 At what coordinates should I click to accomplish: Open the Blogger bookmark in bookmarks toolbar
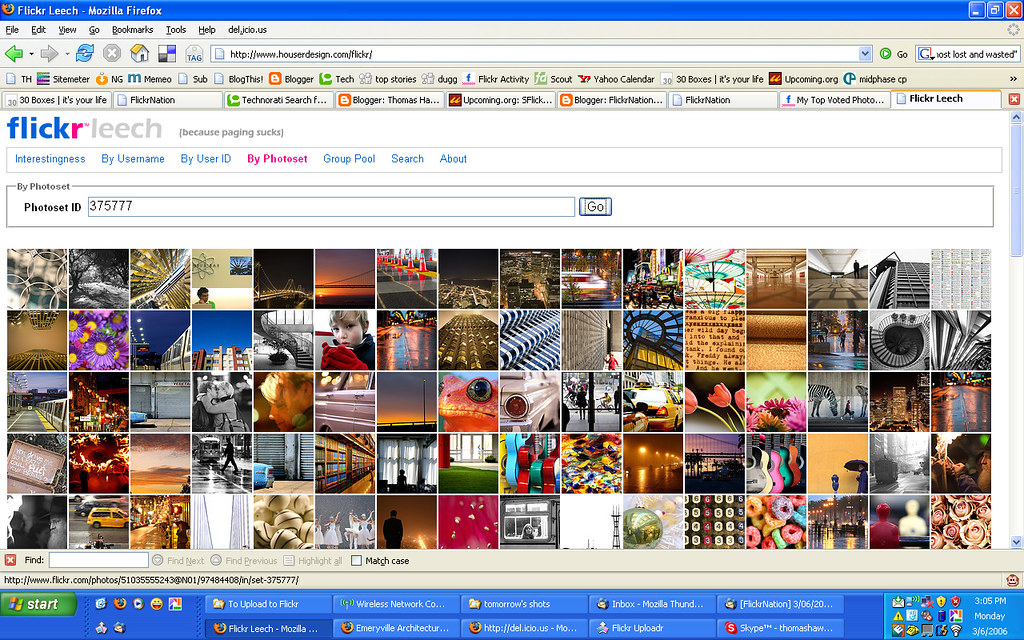point(291,79)
